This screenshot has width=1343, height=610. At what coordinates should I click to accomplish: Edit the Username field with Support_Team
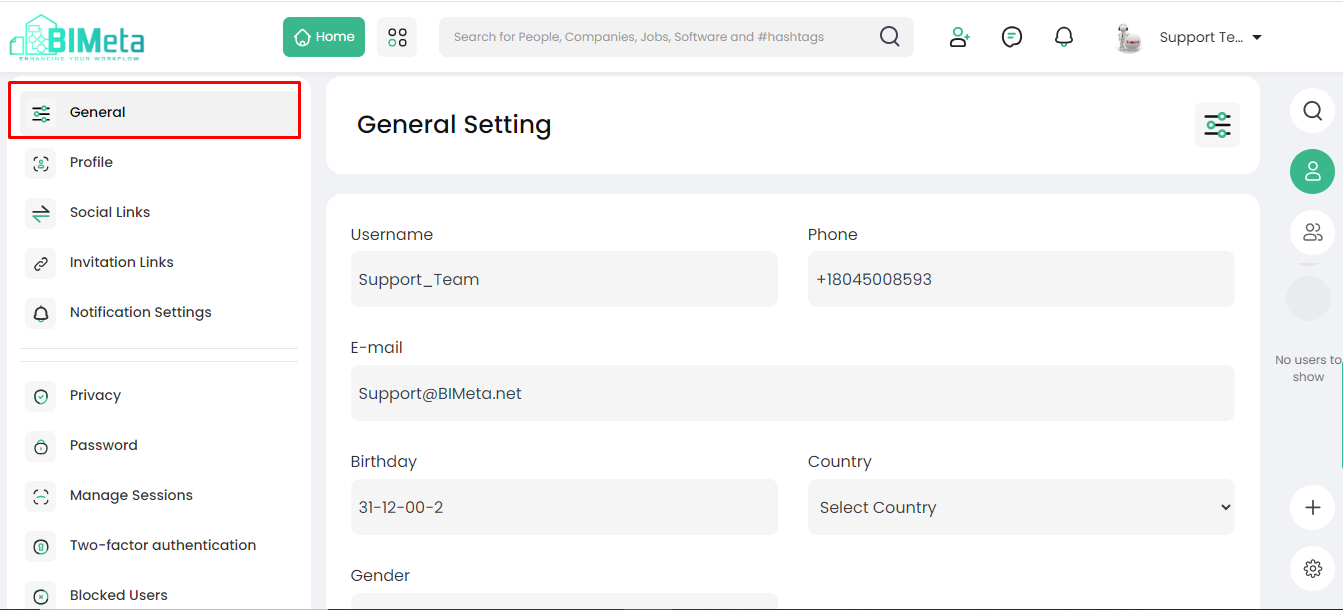coord(564,279)
